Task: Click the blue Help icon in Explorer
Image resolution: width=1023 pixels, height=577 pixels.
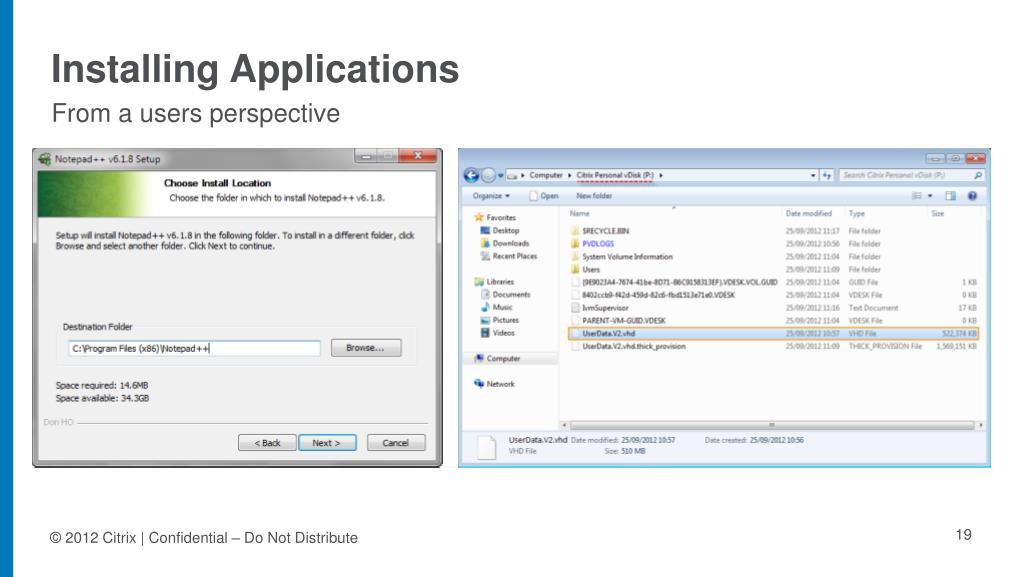Action: point(972,196)
